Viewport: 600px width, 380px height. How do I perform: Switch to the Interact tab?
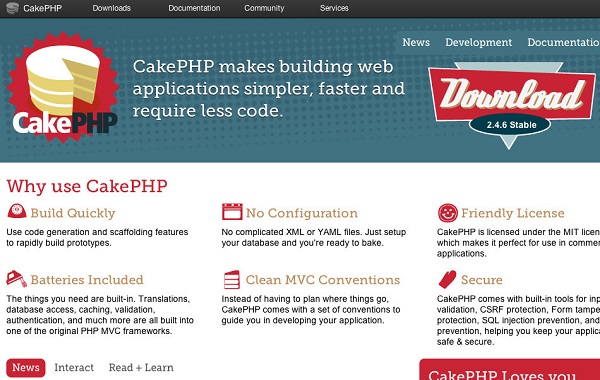click(x=74, y=367)
